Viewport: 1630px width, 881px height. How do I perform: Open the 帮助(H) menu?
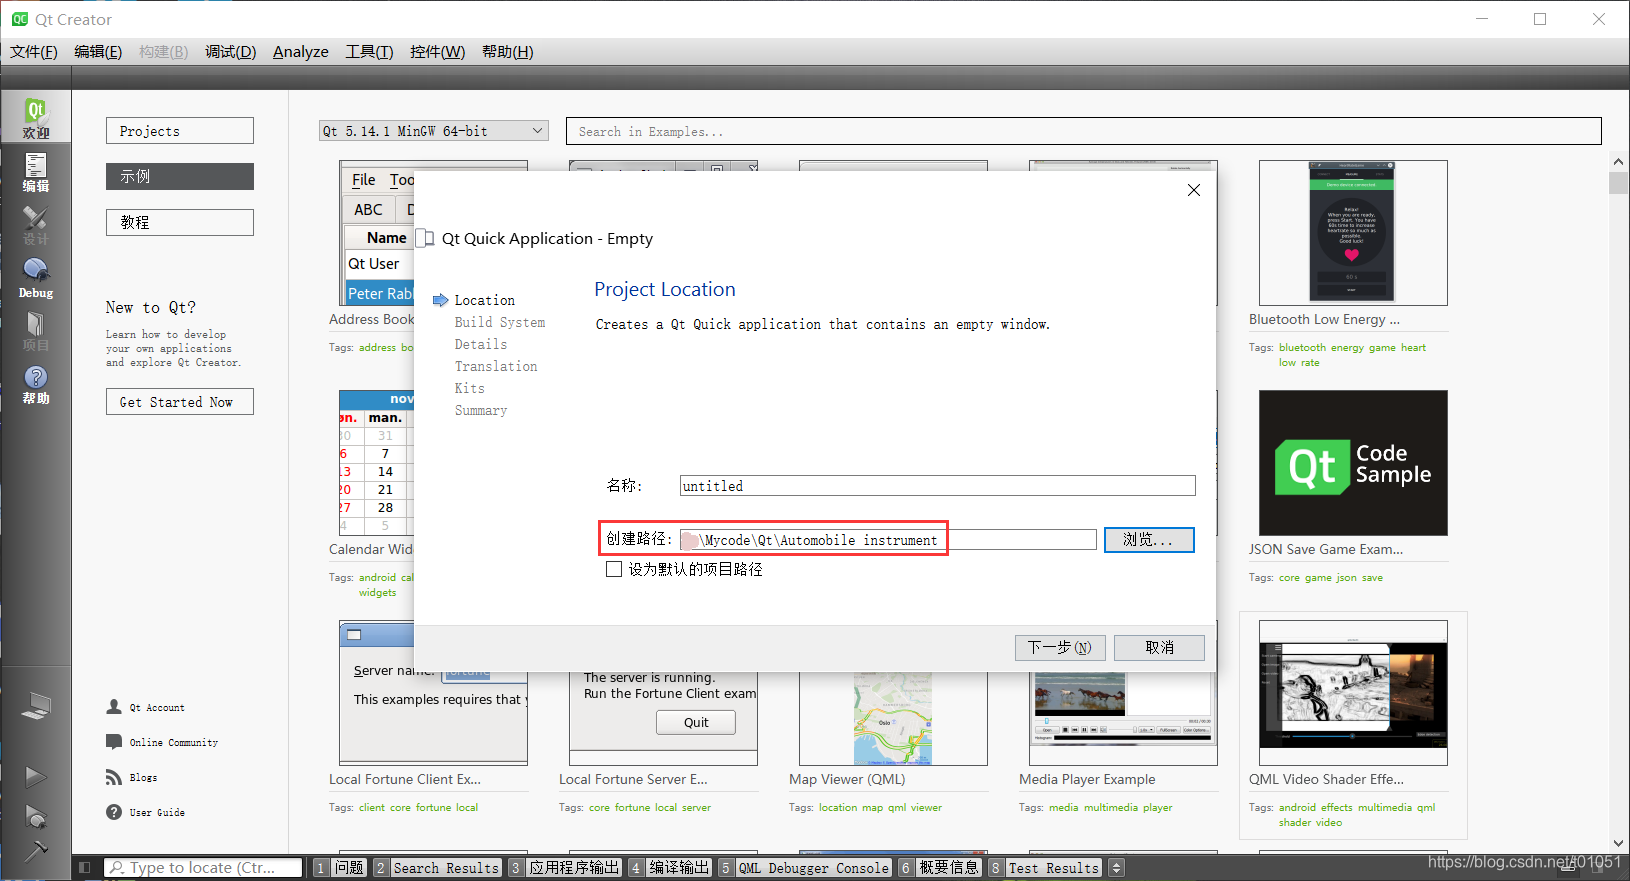pos(508,52)
